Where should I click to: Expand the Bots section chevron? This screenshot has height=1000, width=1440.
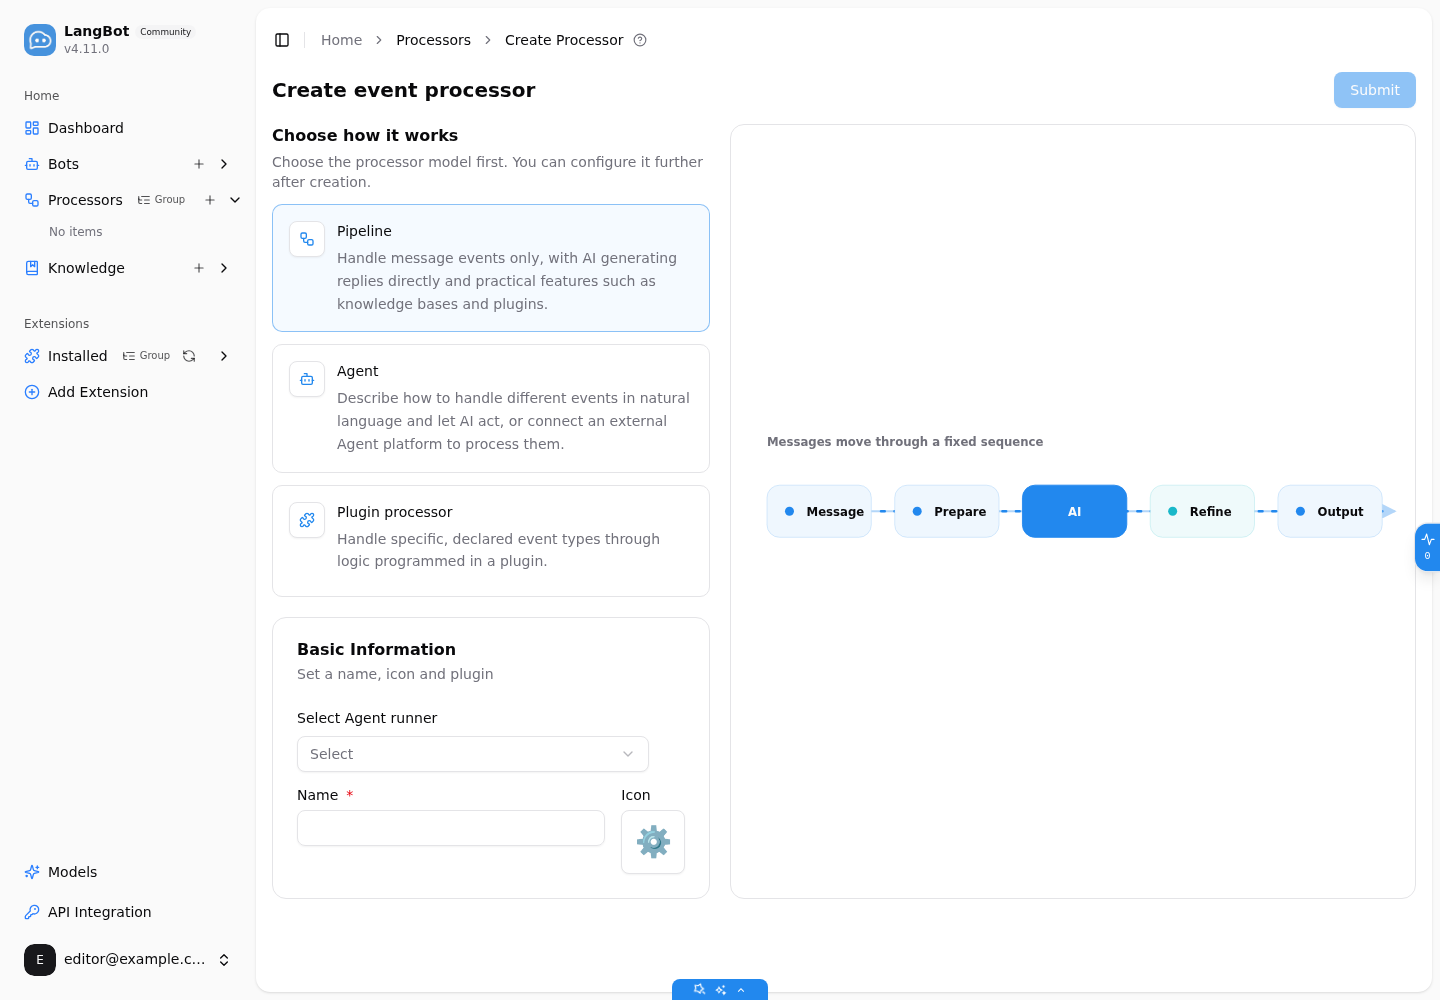pos(224,164)
